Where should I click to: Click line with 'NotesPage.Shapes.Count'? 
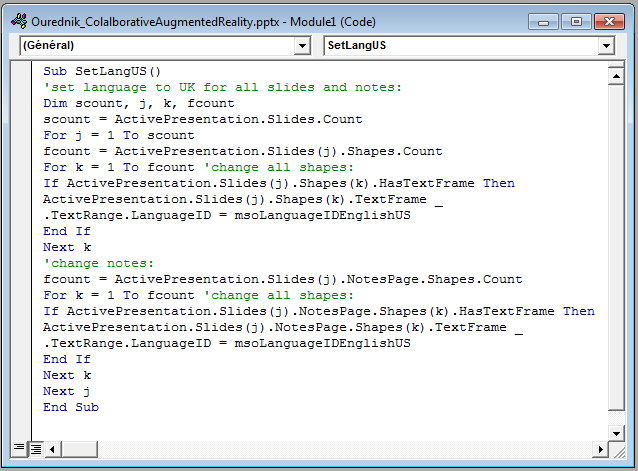(x=283, y=279)
